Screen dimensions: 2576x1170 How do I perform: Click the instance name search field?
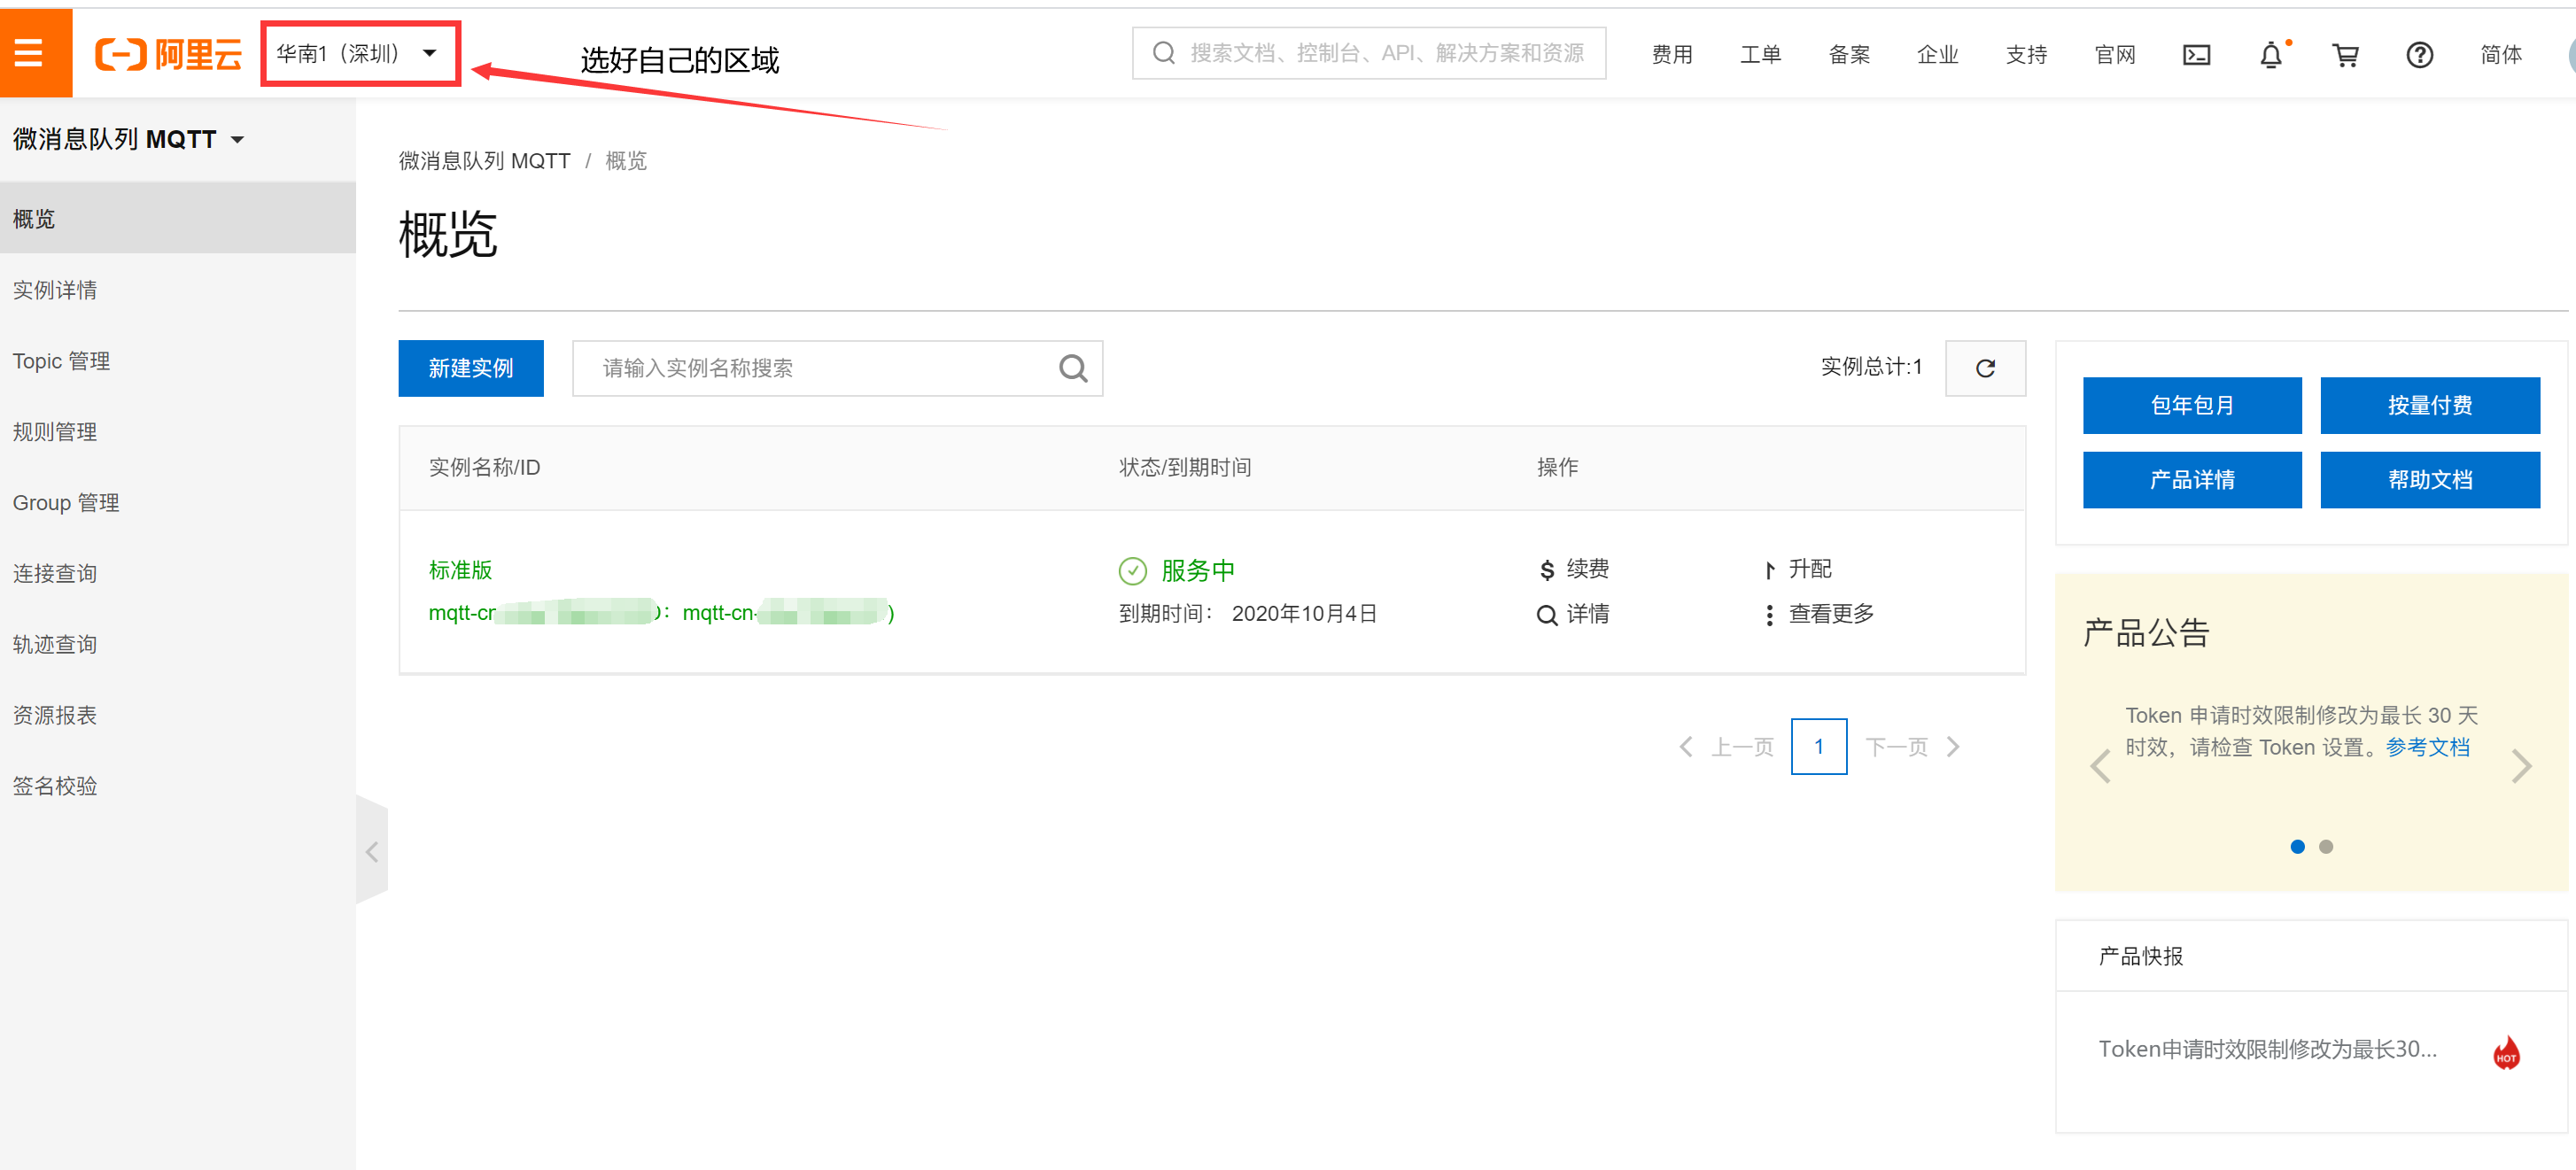[837, 368]
